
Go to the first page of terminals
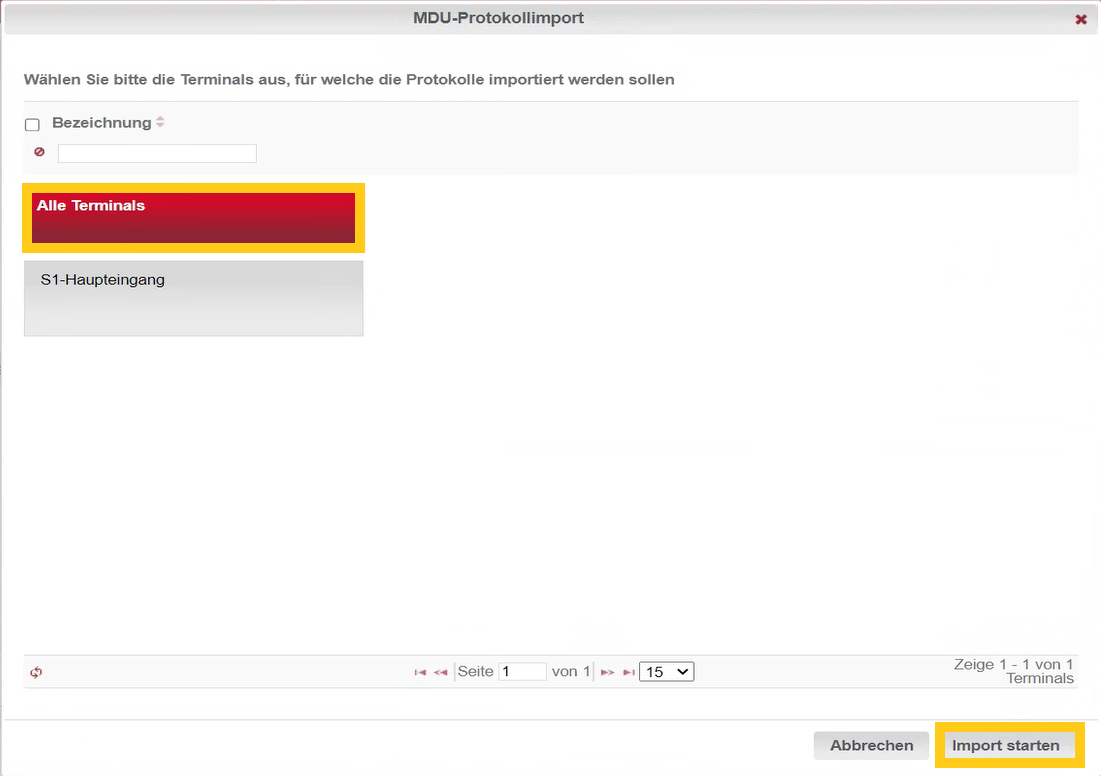[x=420, y=673]
